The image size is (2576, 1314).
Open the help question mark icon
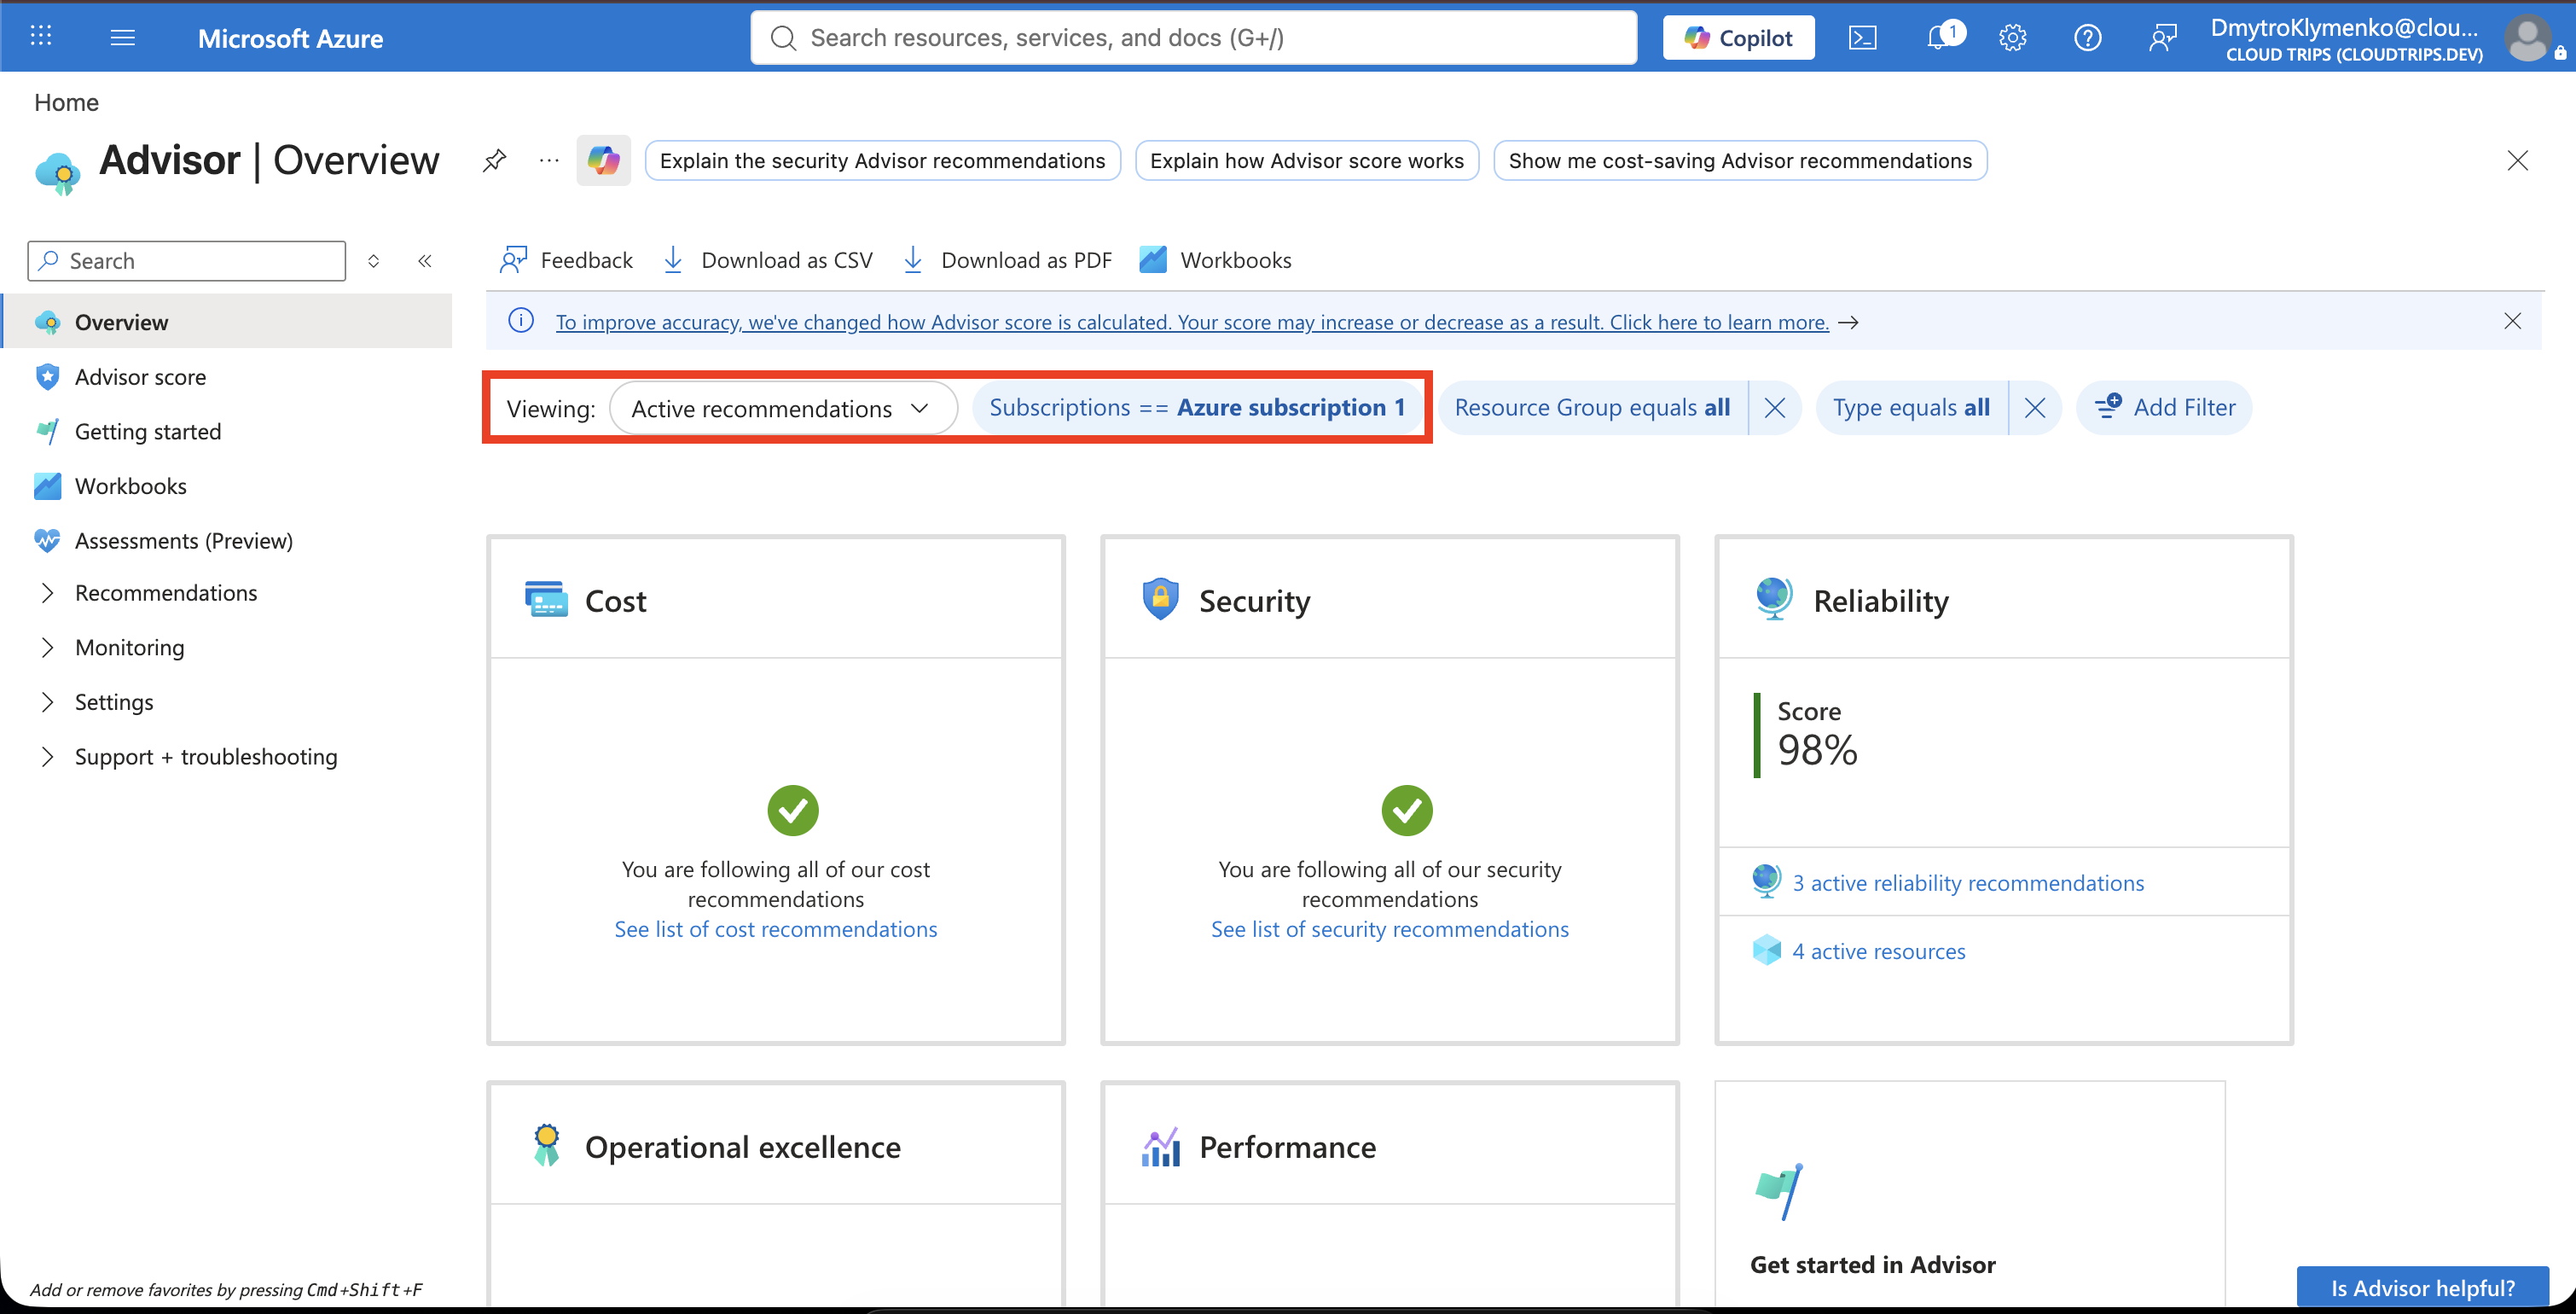click(x=2087, y=38)
